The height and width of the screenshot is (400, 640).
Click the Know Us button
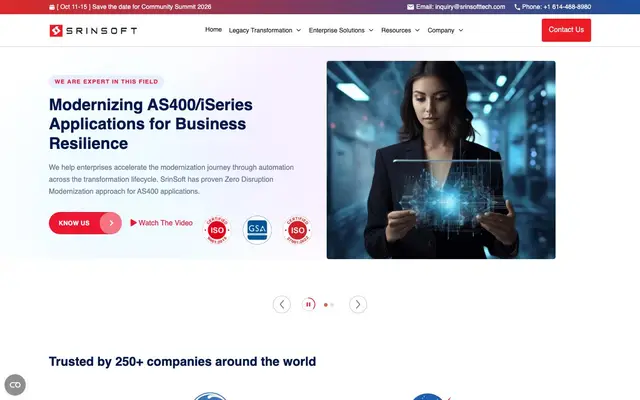(x=85, y=223)
